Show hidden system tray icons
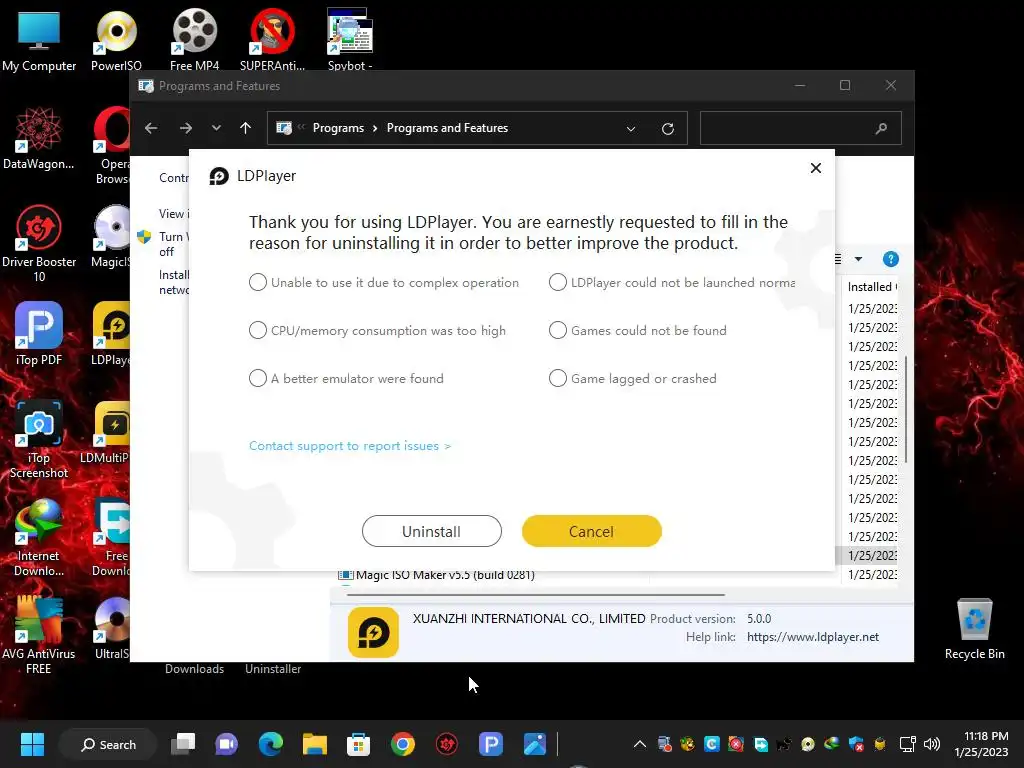Screen dimensions: 1024x768 click(640, 744)
